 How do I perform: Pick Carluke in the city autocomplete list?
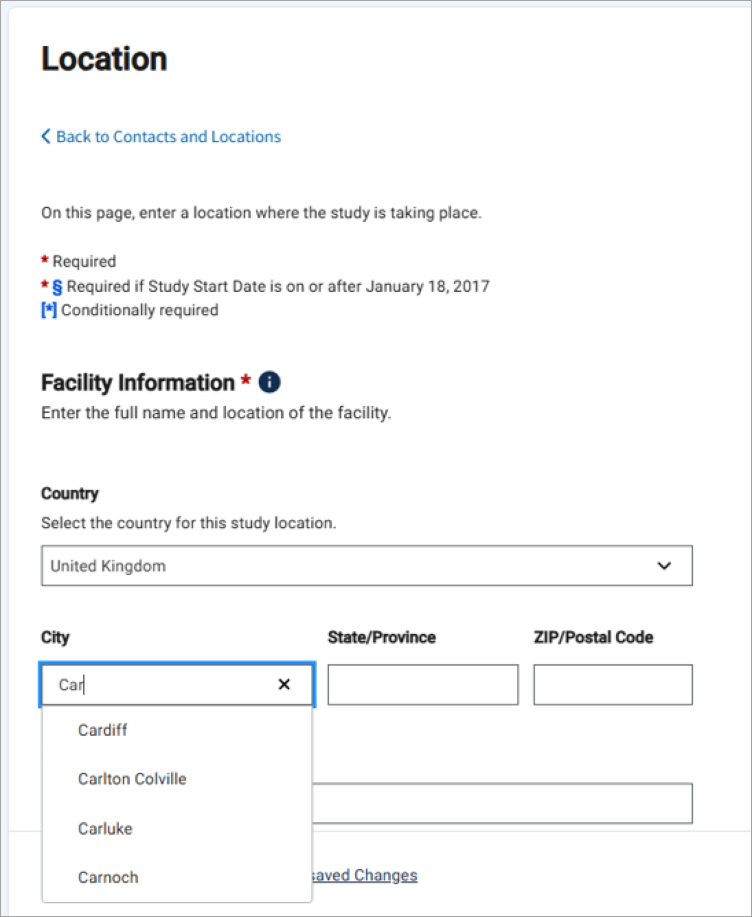(x=105, y=828)
